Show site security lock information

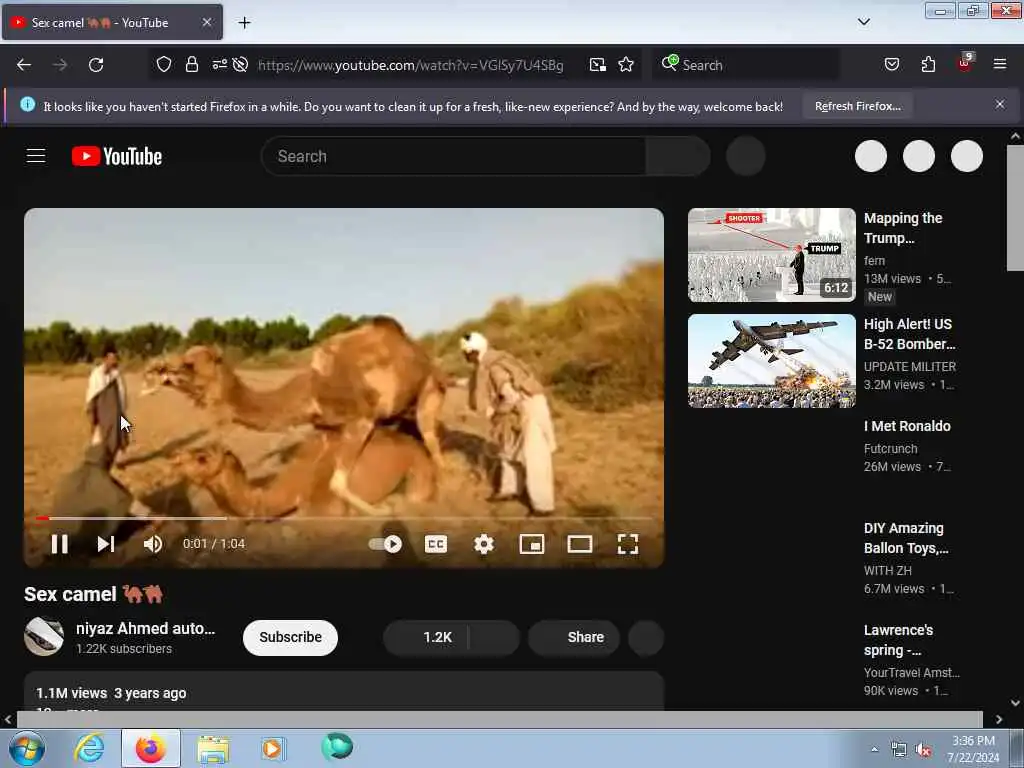tap(191, 64)
